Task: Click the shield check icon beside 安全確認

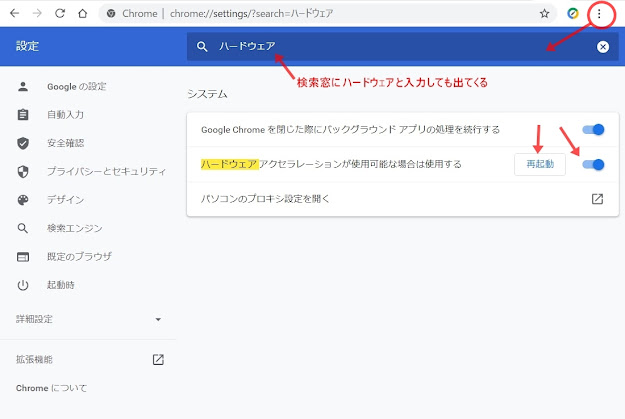Action: tap(23, 143)
